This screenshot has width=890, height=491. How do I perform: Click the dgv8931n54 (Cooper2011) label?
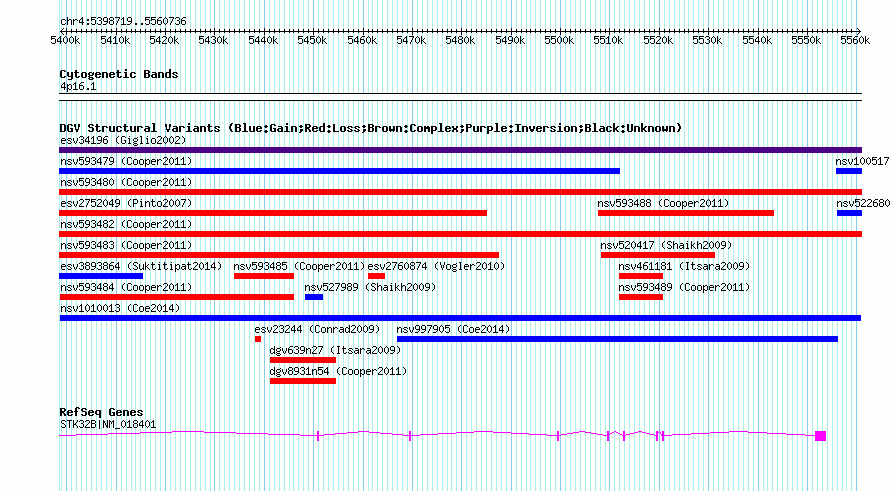338,371
